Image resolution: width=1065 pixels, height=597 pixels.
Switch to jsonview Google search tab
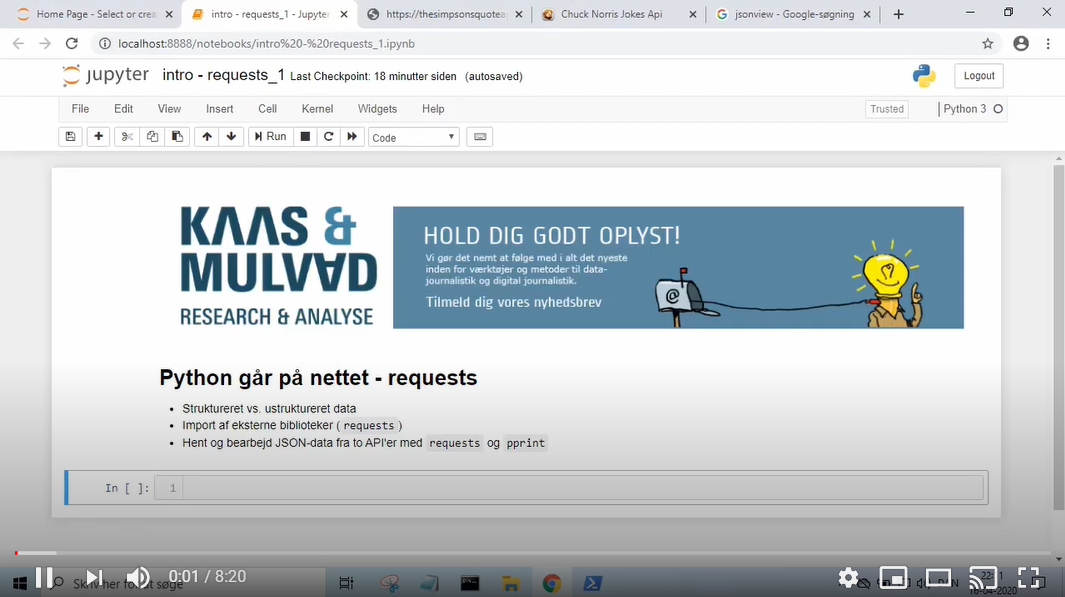coord(794,14)
